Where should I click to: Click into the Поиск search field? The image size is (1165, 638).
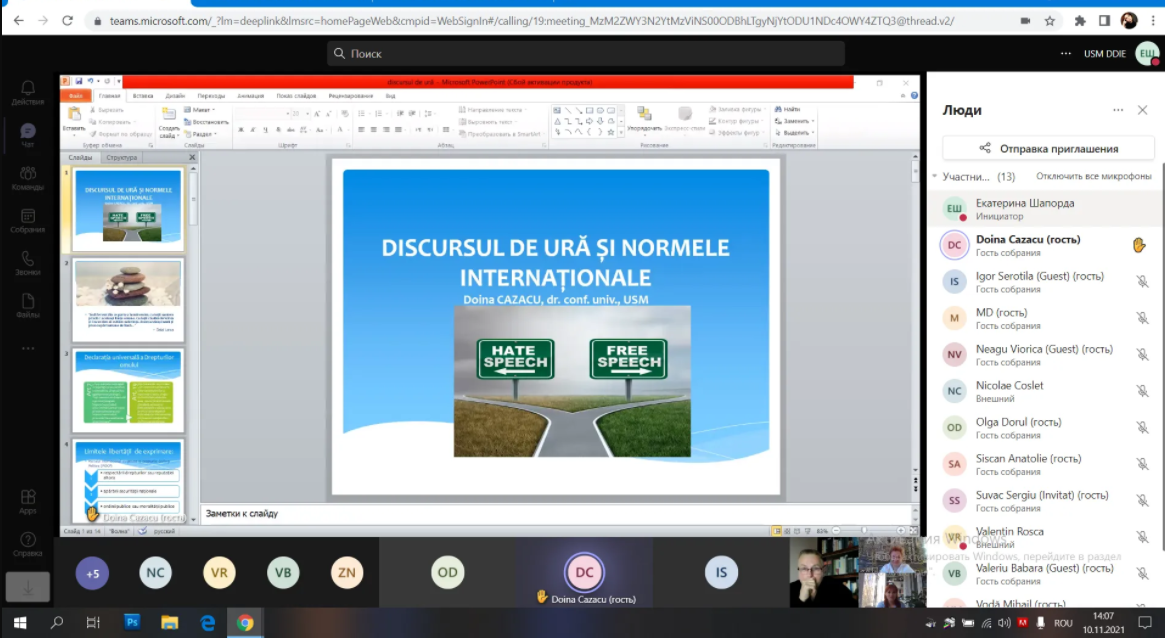(585, 53)
